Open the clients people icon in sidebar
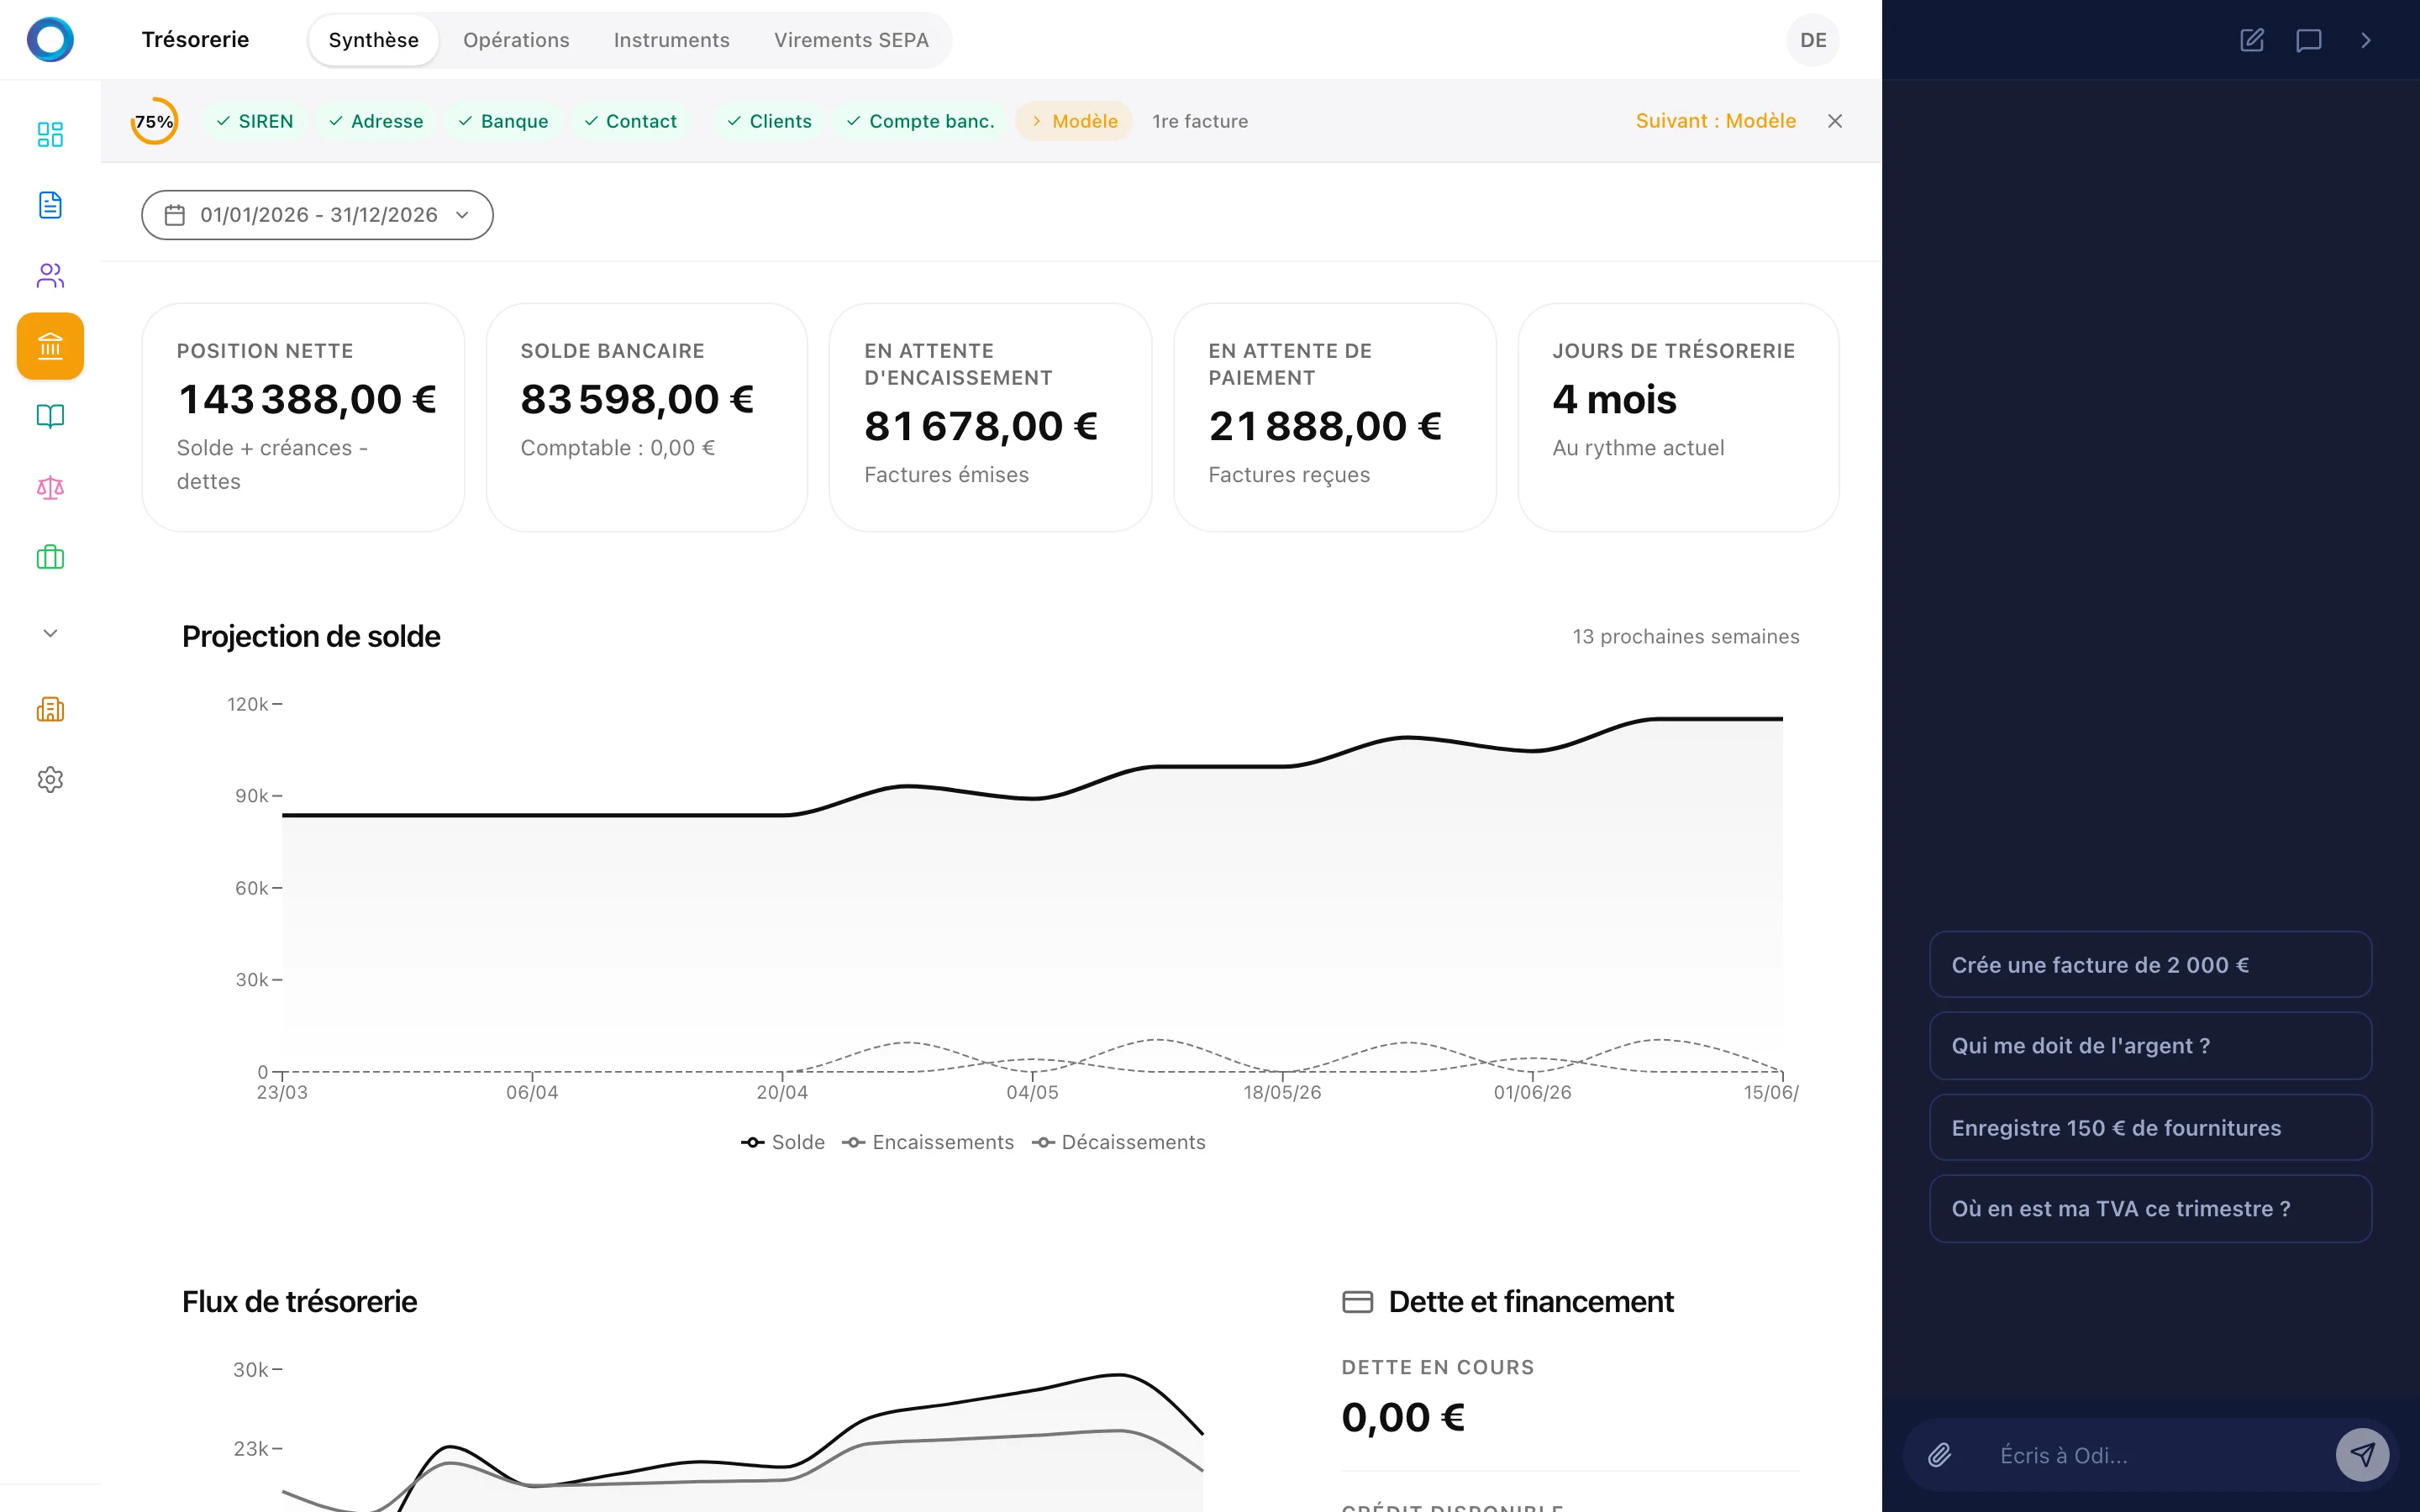The image size is (2420, 1512). [x=50, y=275]
